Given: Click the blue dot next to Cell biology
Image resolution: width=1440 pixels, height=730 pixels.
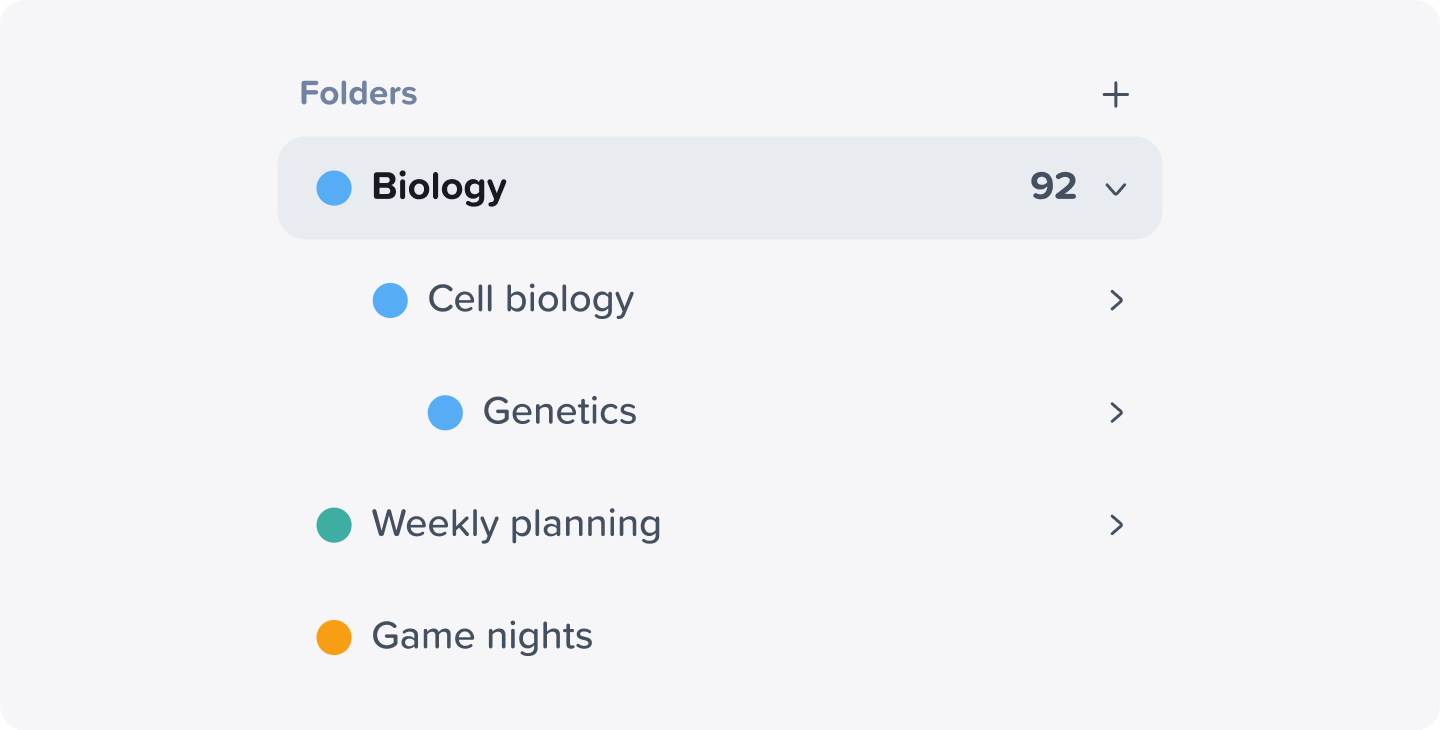Looking at the screenshot, I should click(390, 300).
